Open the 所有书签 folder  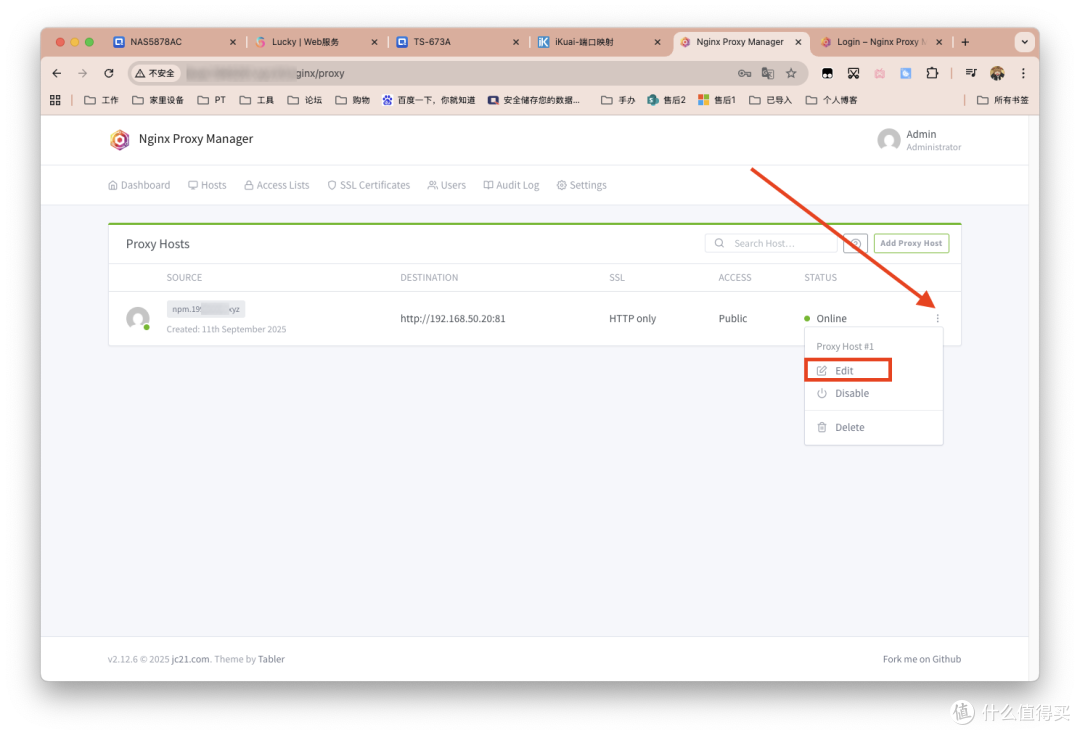(1003, 100)
